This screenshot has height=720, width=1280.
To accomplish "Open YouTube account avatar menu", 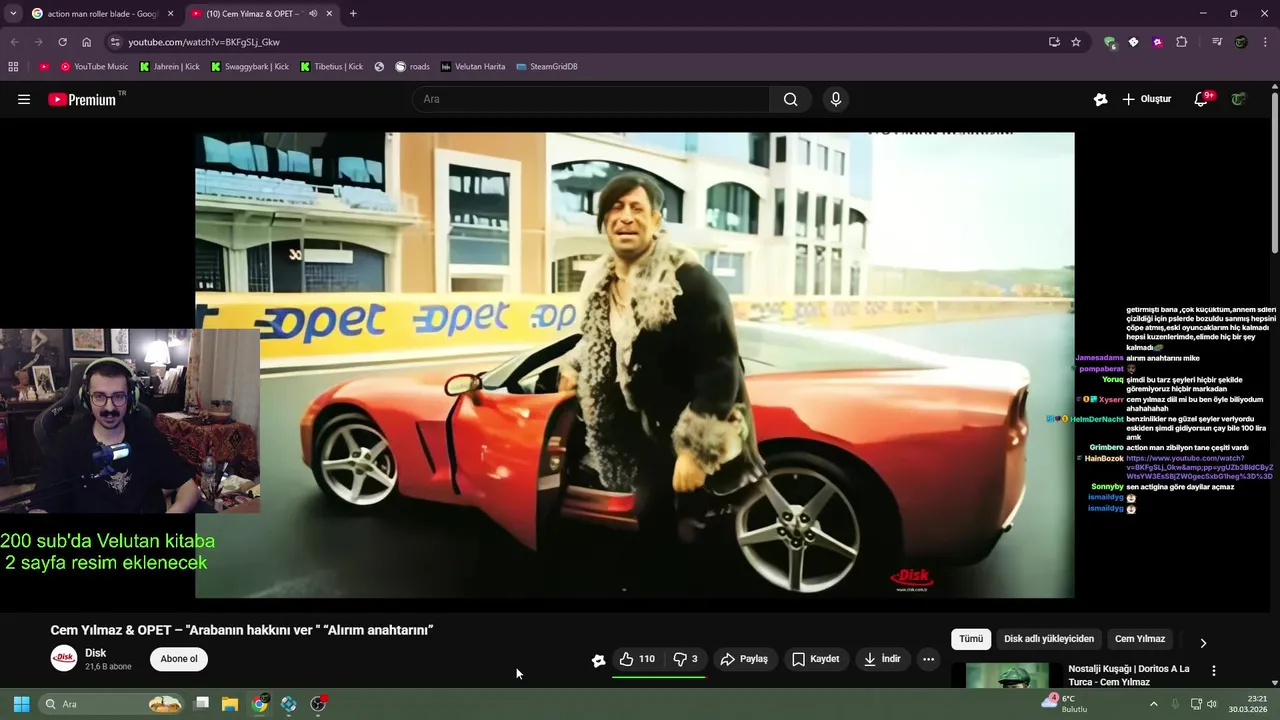I will pyautogui.click(x=1238, y=99).
